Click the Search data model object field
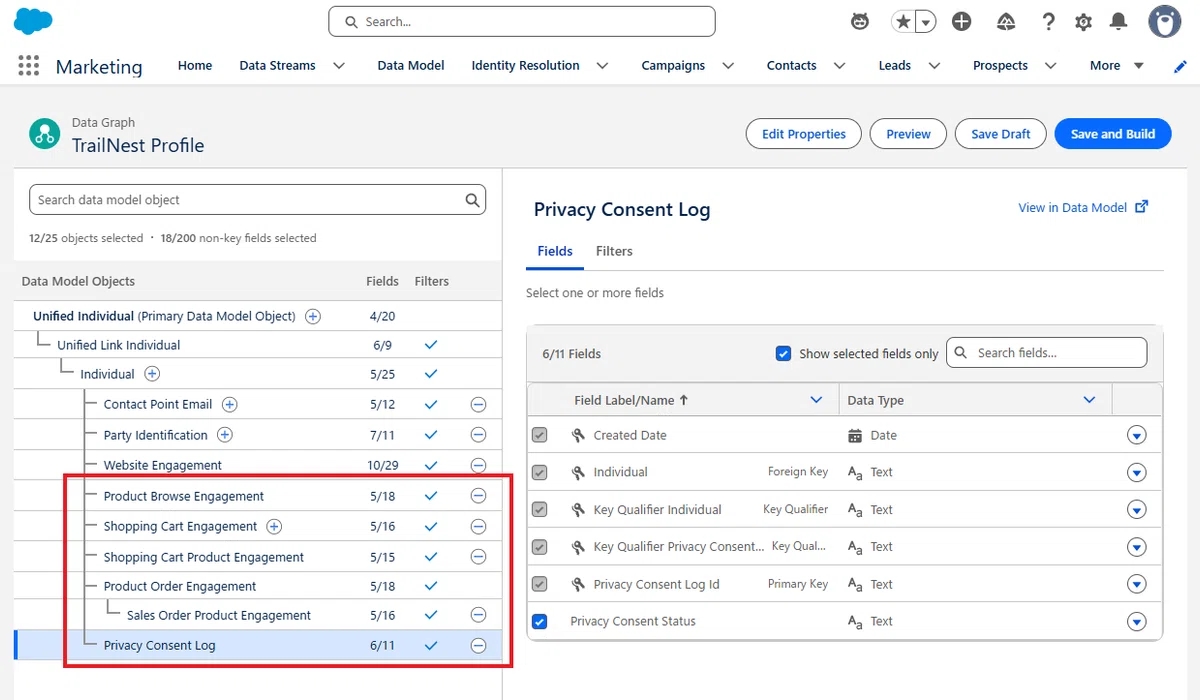Viewport: 1200px width, 700px height. pyautogui.click(x=258, y=200)
